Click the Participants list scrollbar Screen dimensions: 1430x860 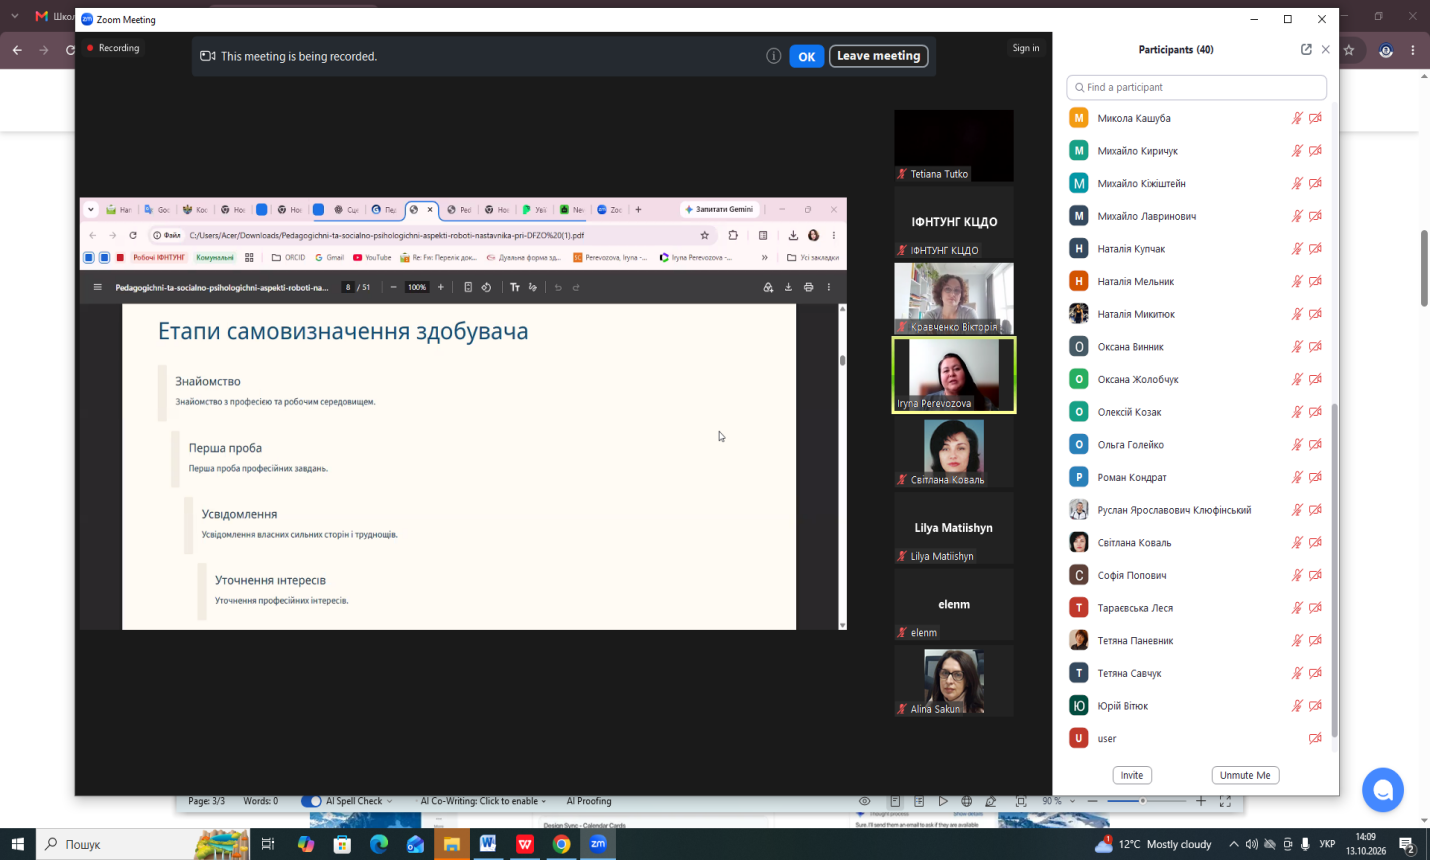tap(1335, 570)
